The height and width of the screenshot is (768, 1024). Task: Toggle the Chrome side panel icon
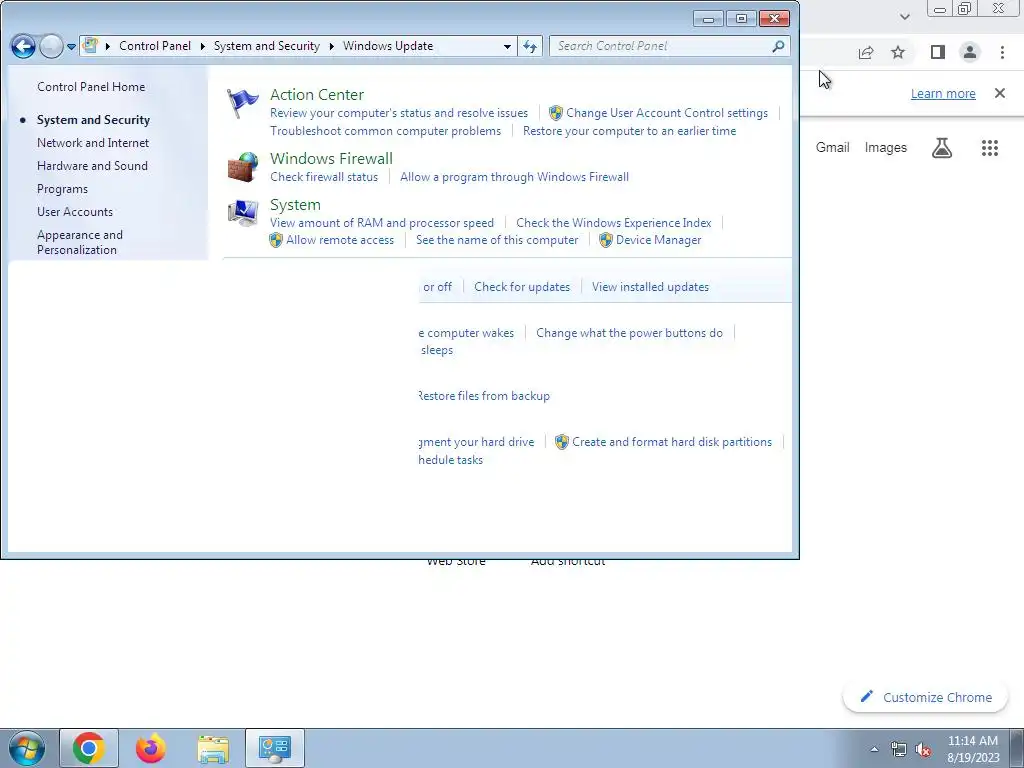938,52
